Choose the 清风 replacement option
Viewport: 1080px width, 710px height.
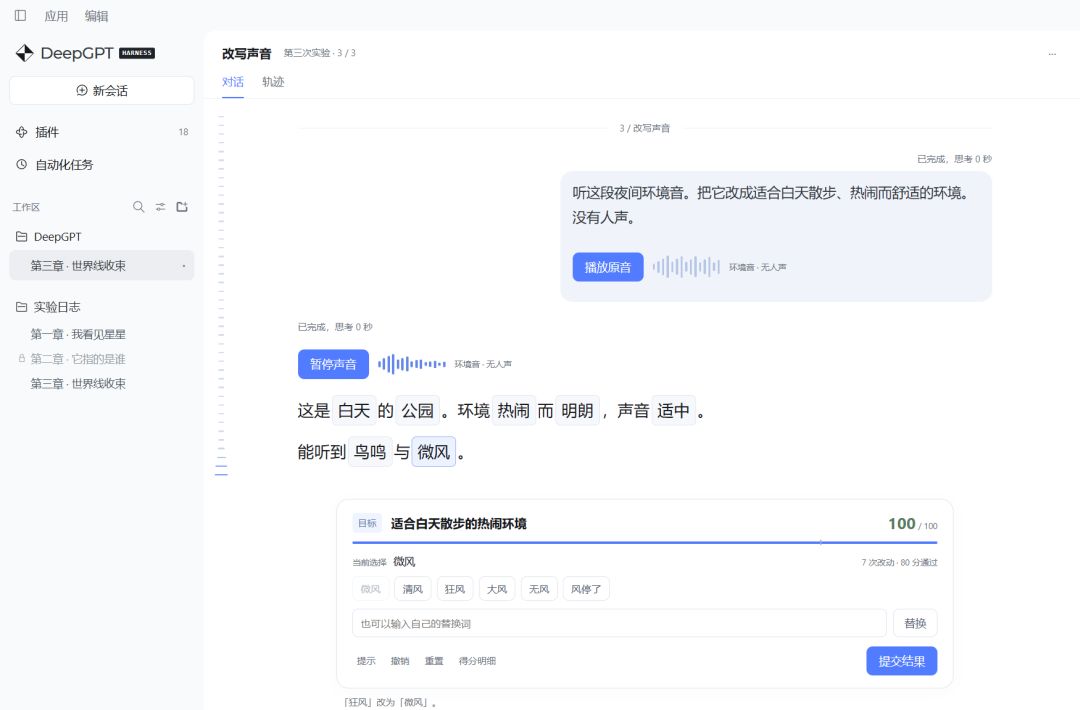(413, 589)
